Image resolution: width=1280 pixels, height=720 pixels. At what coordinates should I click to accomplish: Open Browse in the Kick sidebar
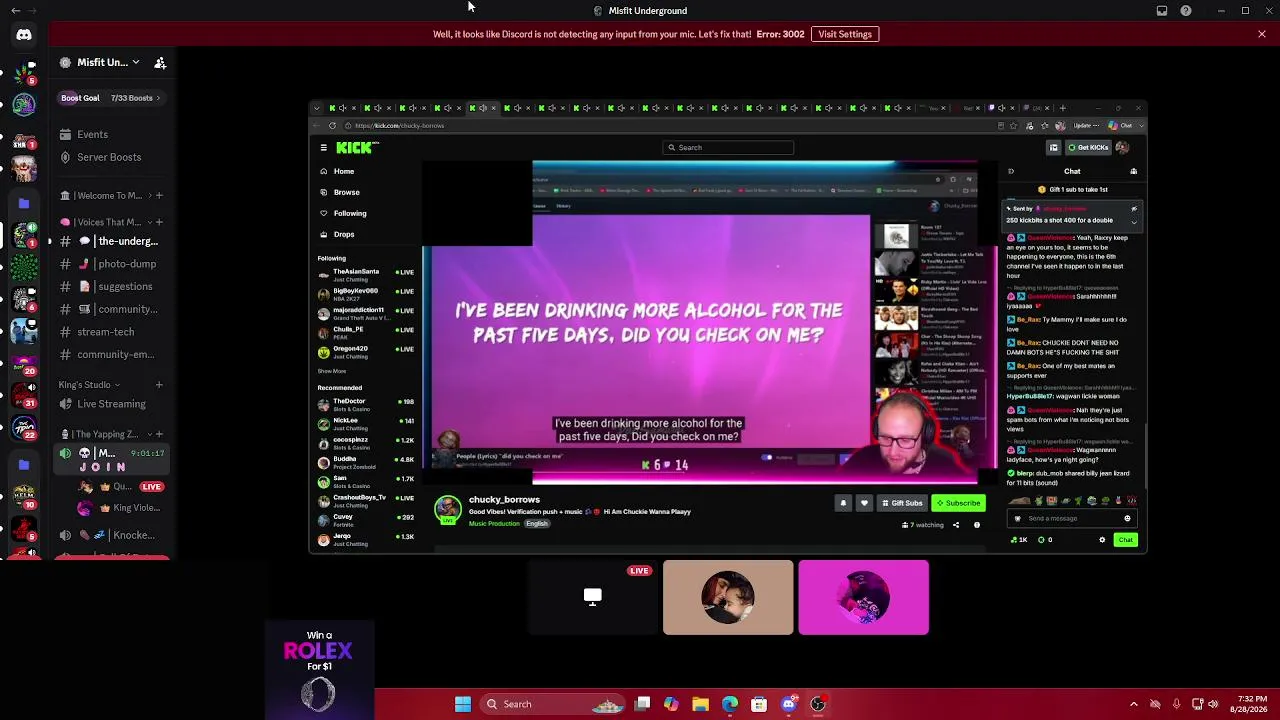(339, 192)
